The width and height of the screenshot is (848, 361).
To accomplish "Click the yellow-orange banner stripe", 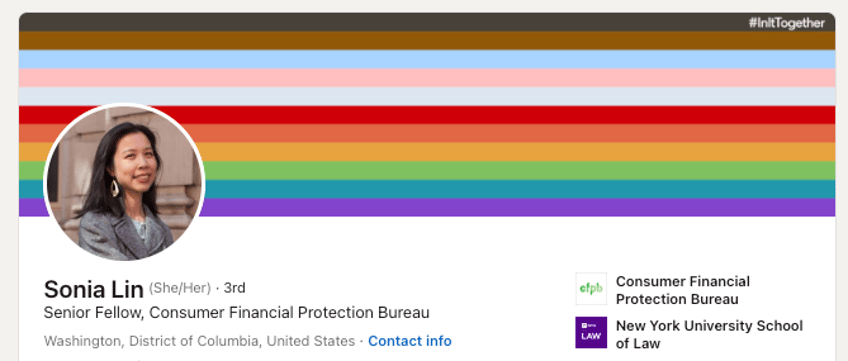I will (x=519, y=152).
